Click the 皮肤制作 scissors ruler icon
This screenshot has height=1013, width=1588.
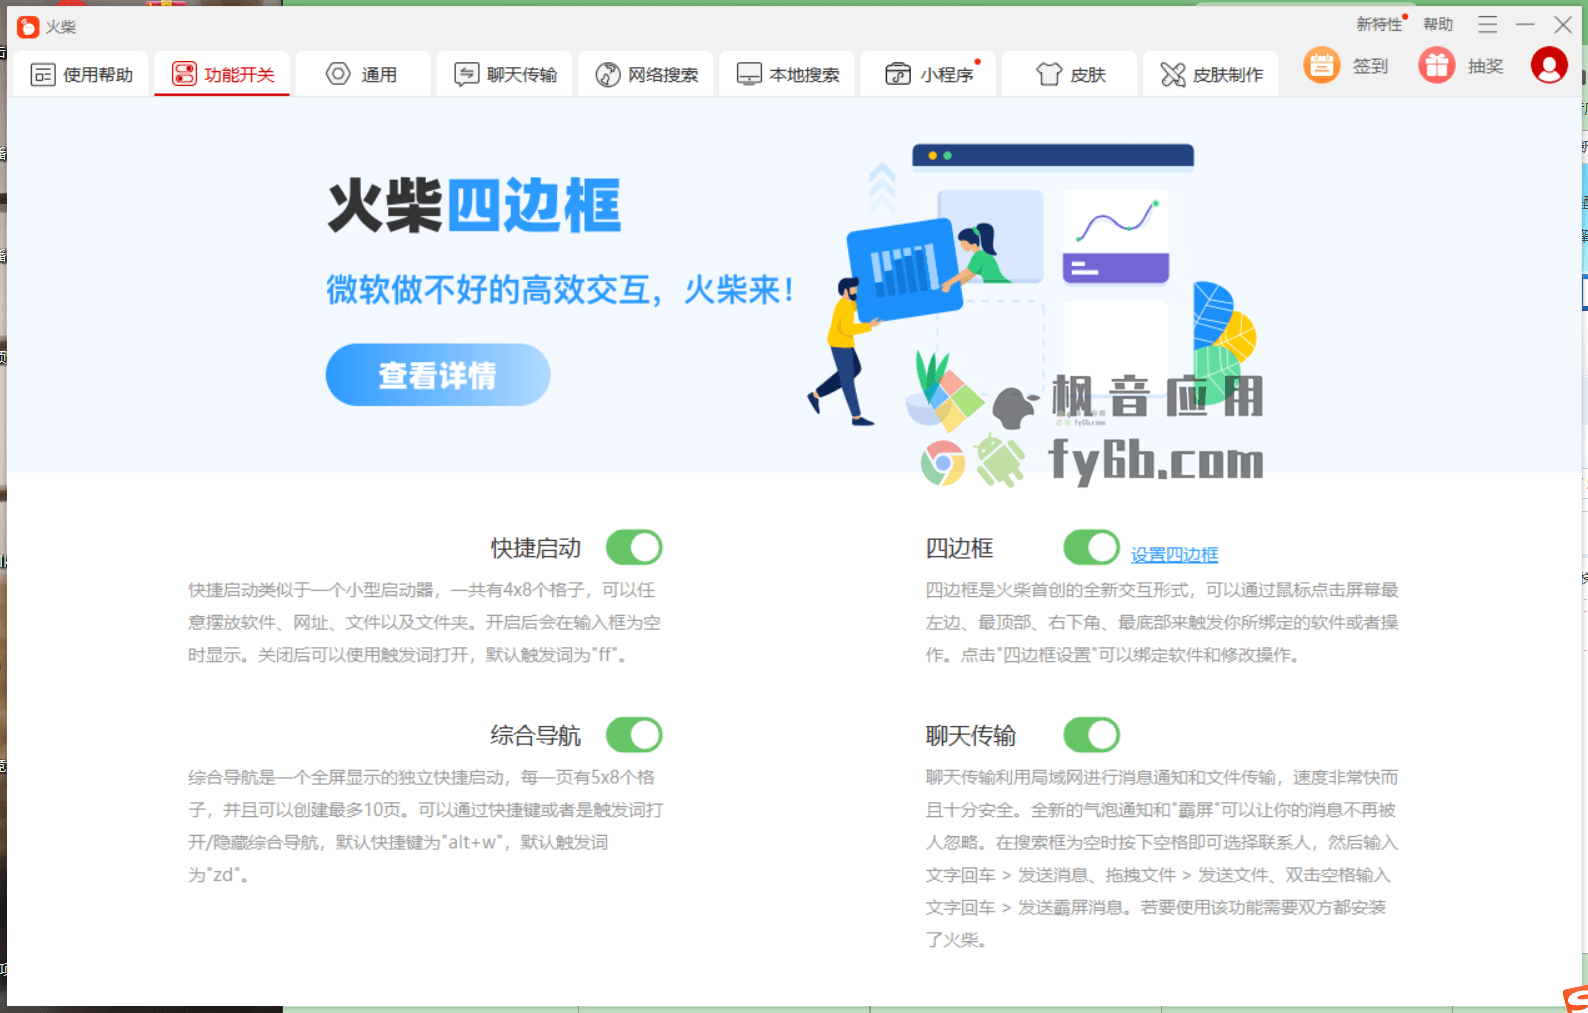click(x=1173, y=74)
